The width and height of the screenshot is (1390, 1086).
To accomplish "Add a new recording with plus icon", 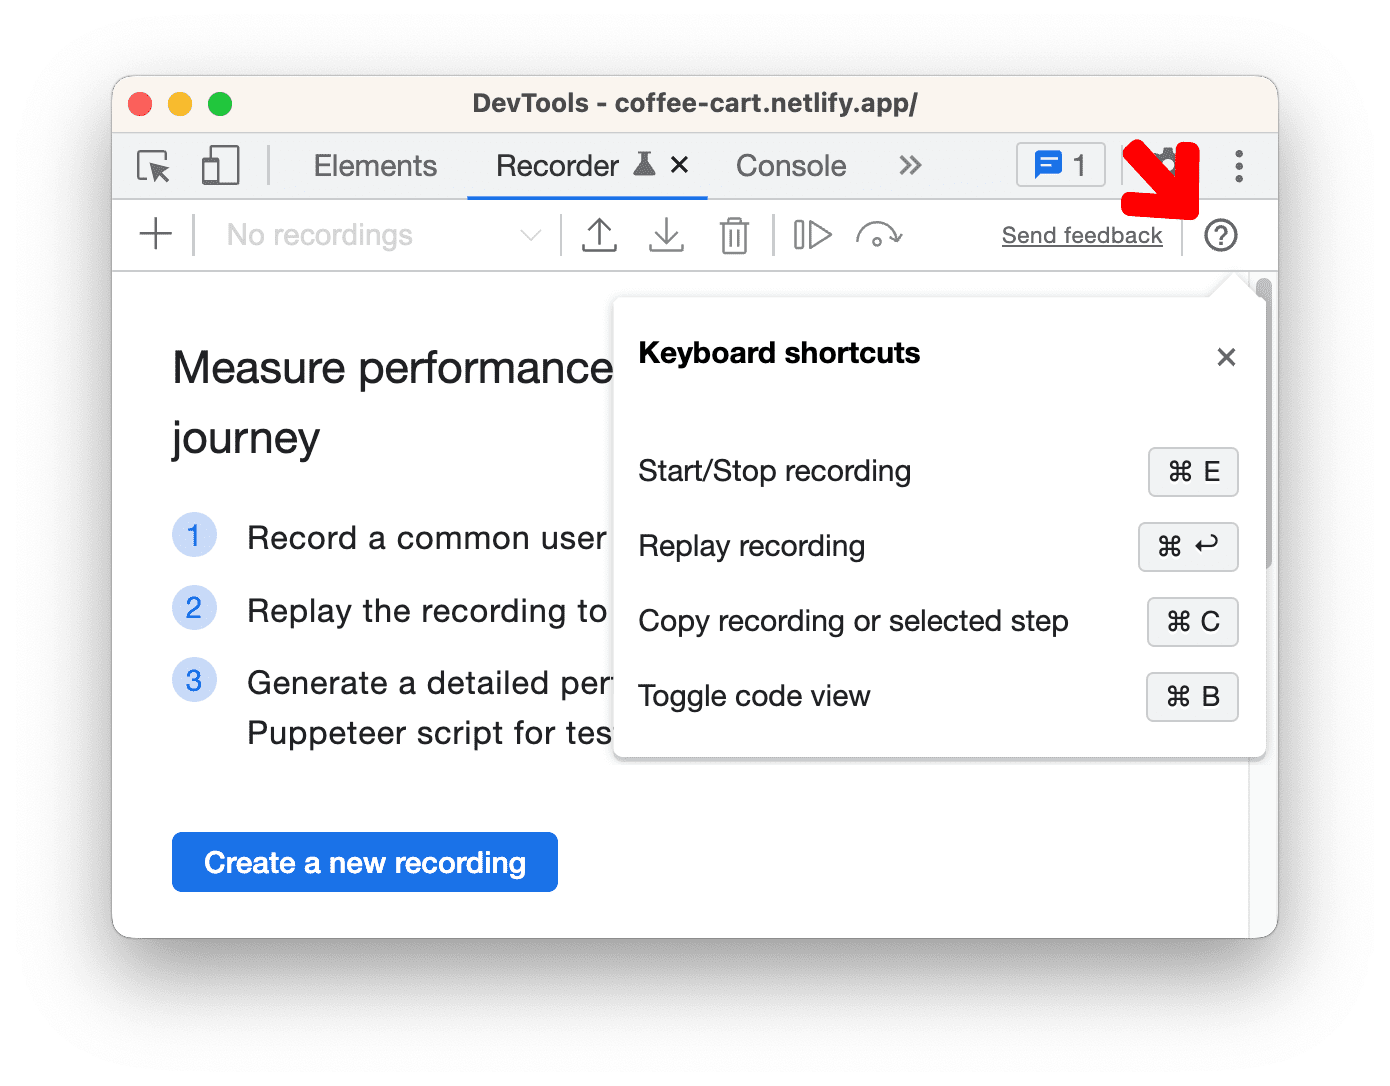I will pos(156,235).
